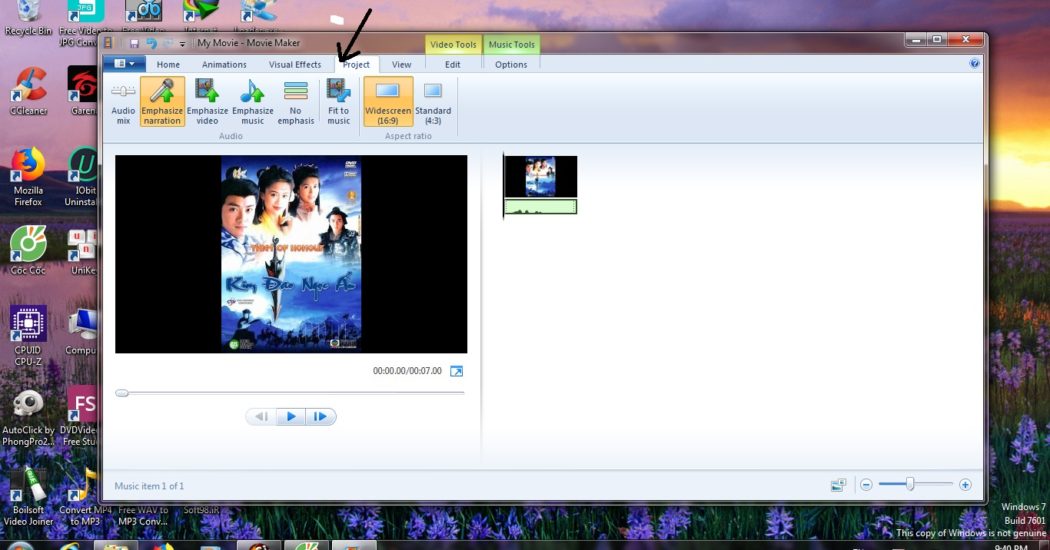Step to previous frame
The height and width of the screenshot is (550, 1050).
261,417
